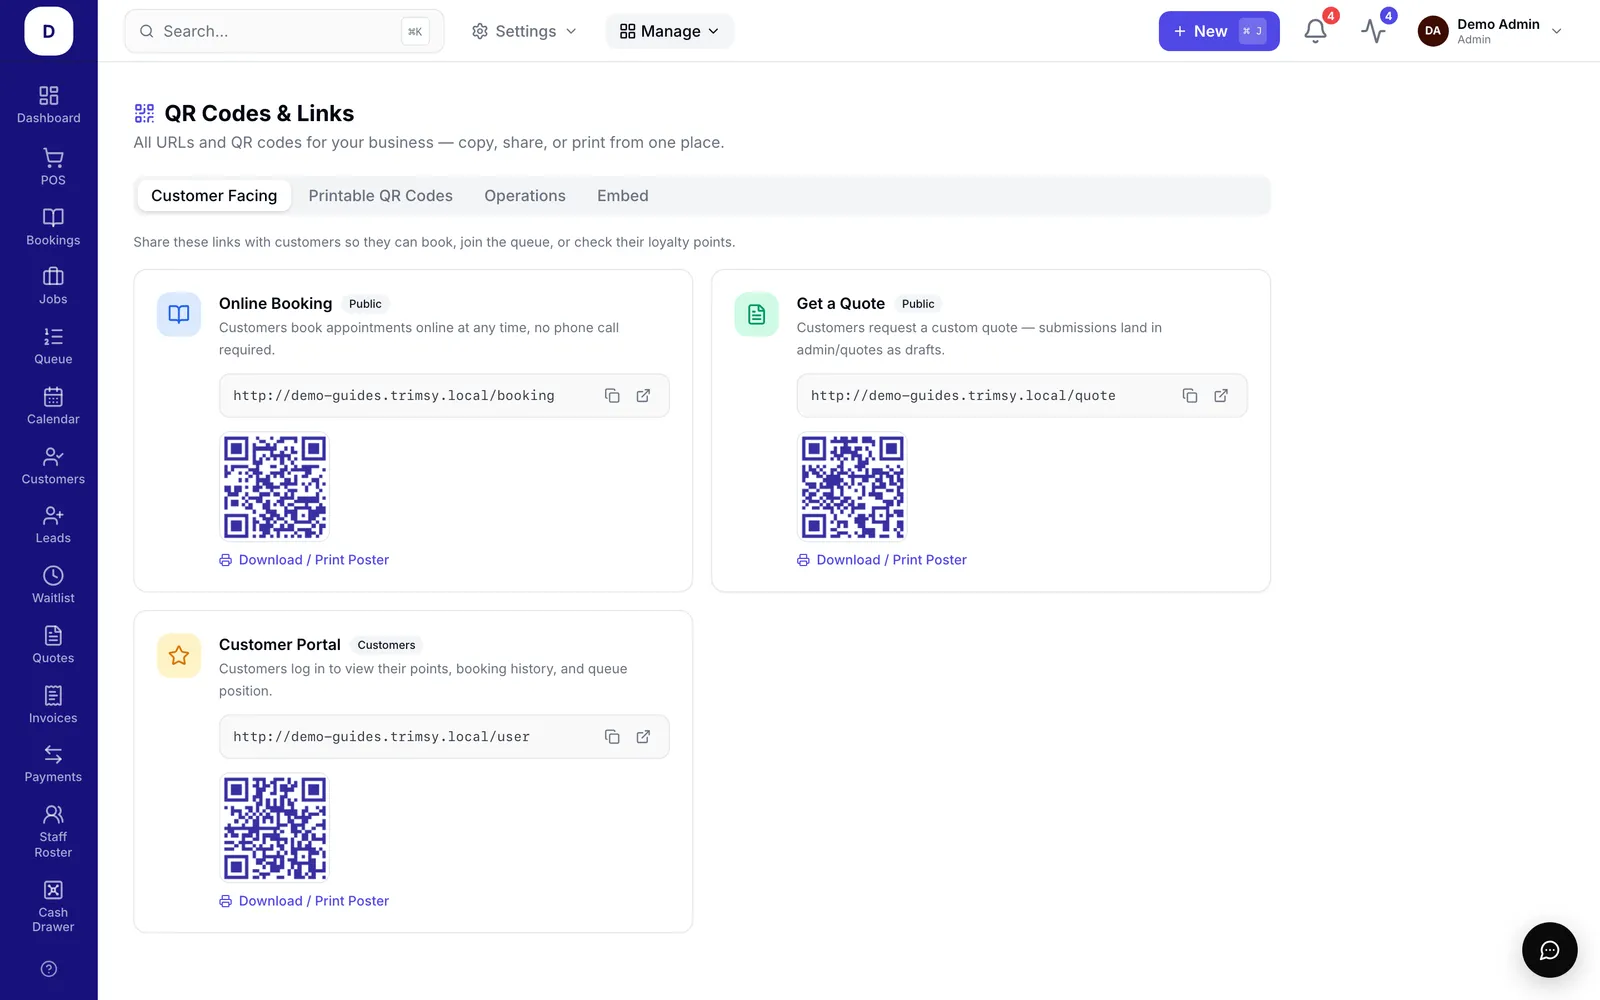Viewport: 1600px width, 1000px height.
Task: Open Staff Roster page
Action: click(x=53, y=831)
